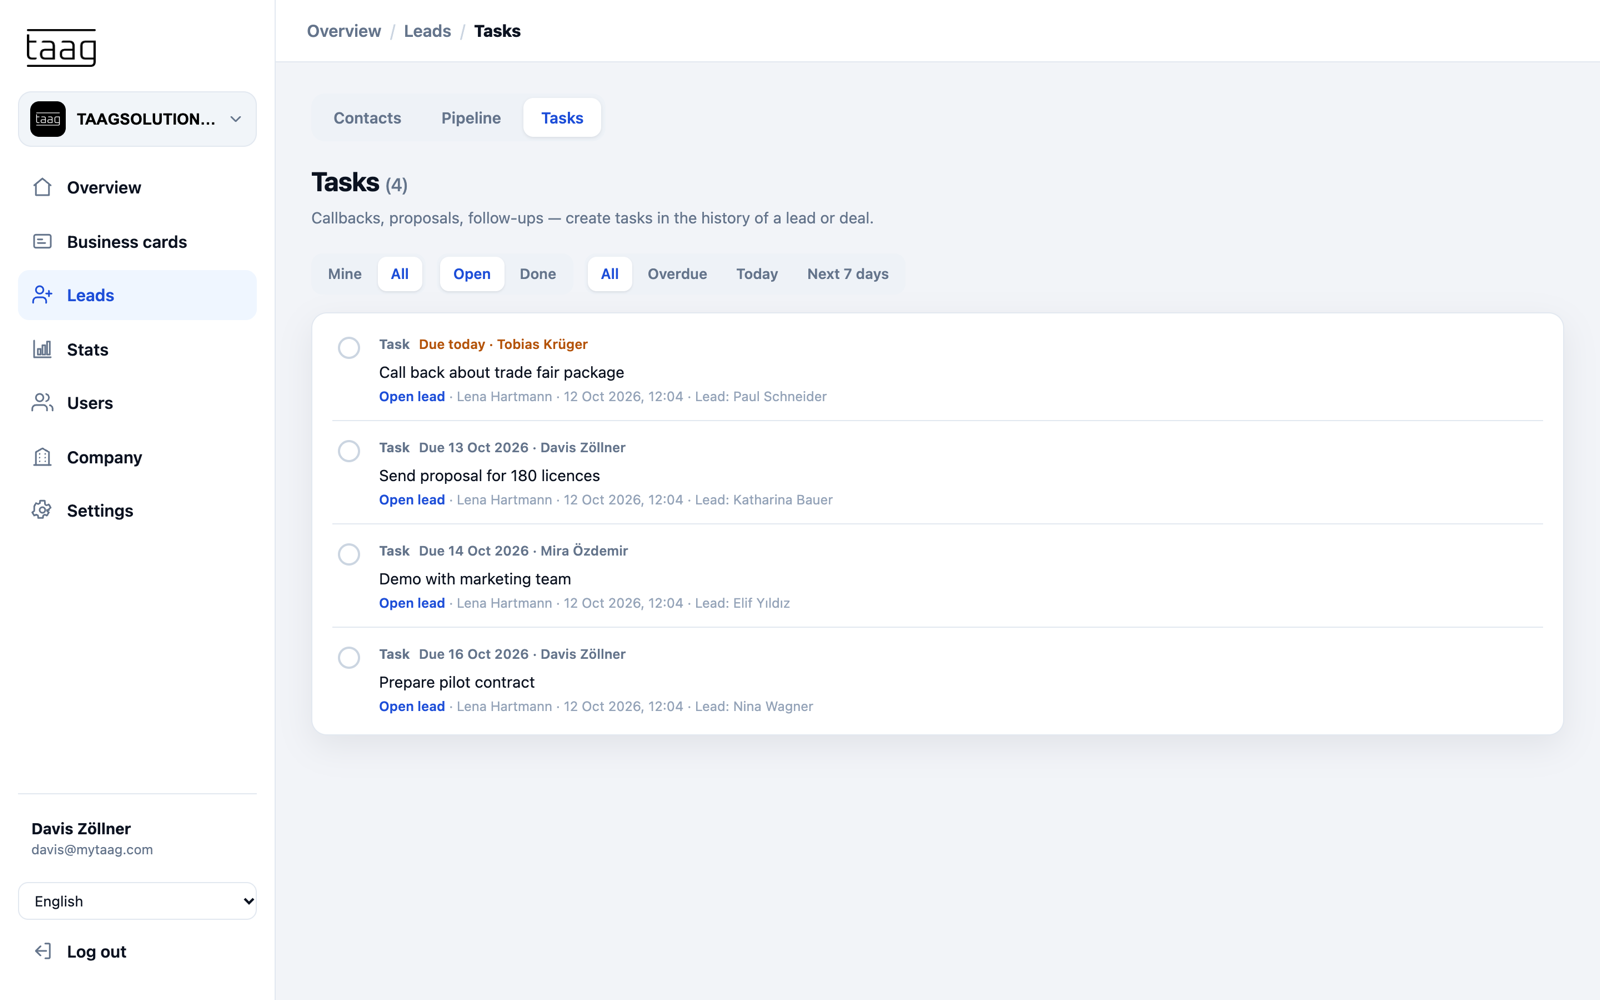Switch to the Pipeline tab
The height and width of the screenshot is (1000, 1600).
[471, 118]
